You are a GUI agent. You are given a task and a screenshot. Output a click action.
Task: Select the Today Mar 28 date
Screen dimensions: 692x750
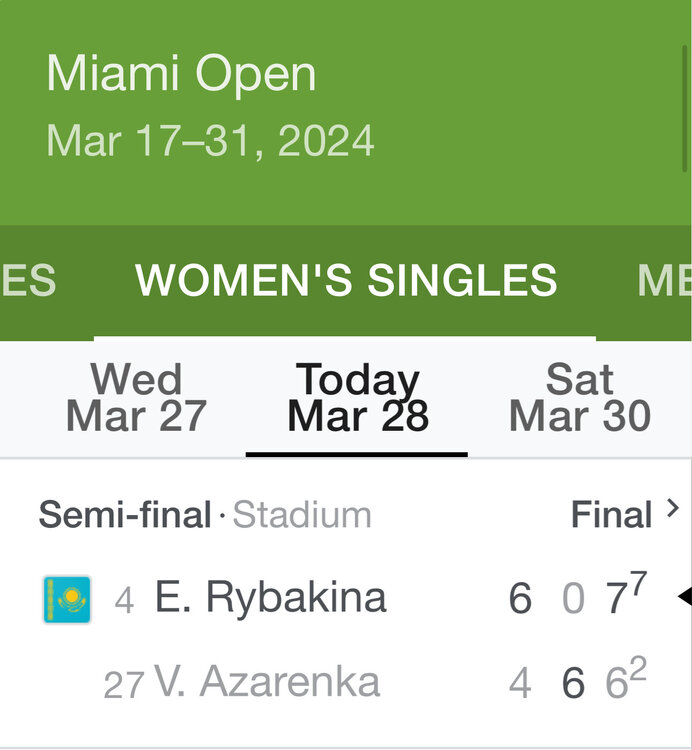click(x=357, y=398)
